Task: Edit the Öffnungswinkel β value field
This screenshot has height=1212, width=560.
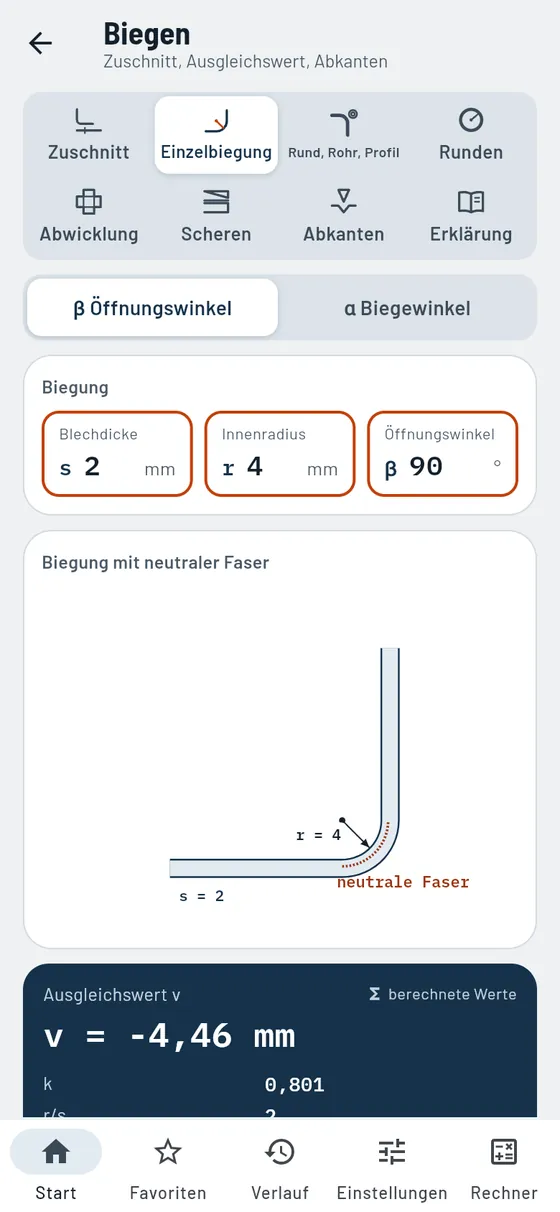Action: point(443,453)
